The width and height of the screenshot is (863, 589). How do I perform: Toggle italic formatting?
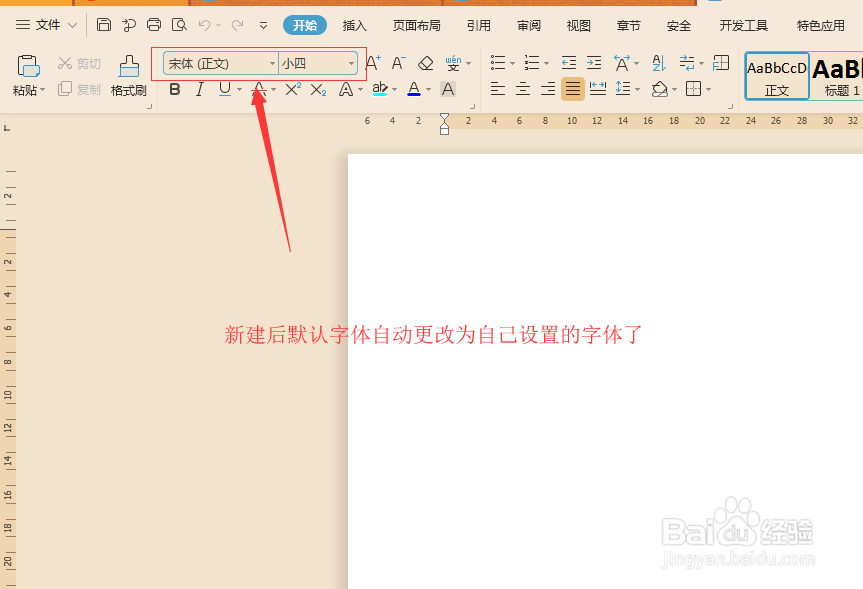click(199, 89)
